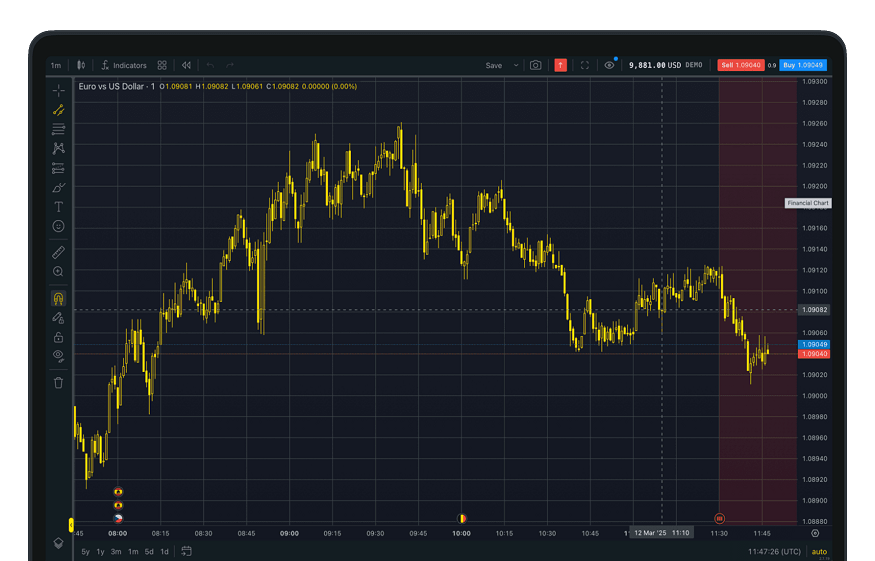Image resolution: width=875 pixels, height=561 pixels.
Task: Switch to 5y date range
Action: pyautogui.click(x=85, y=552)
